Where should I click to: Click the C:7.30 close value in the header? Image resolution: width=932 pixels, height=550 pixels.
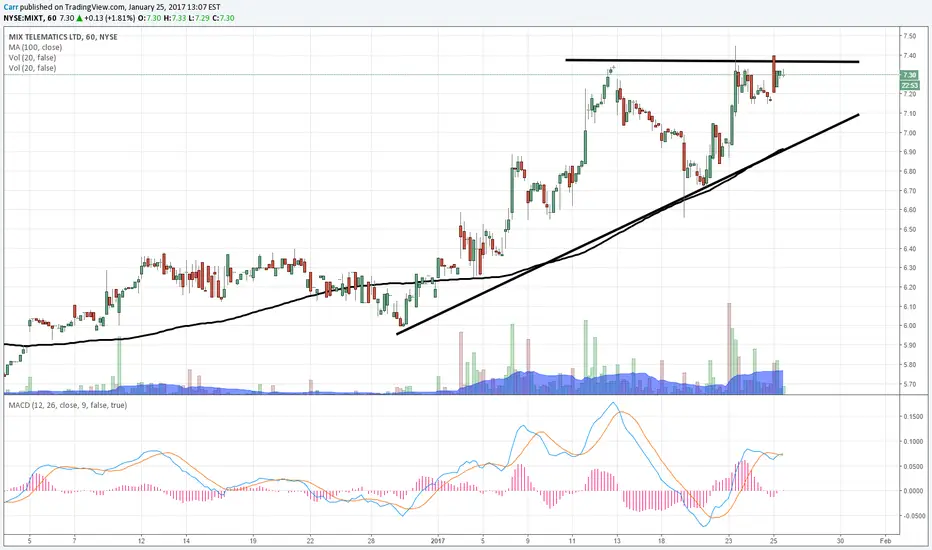tap(223, 18)
